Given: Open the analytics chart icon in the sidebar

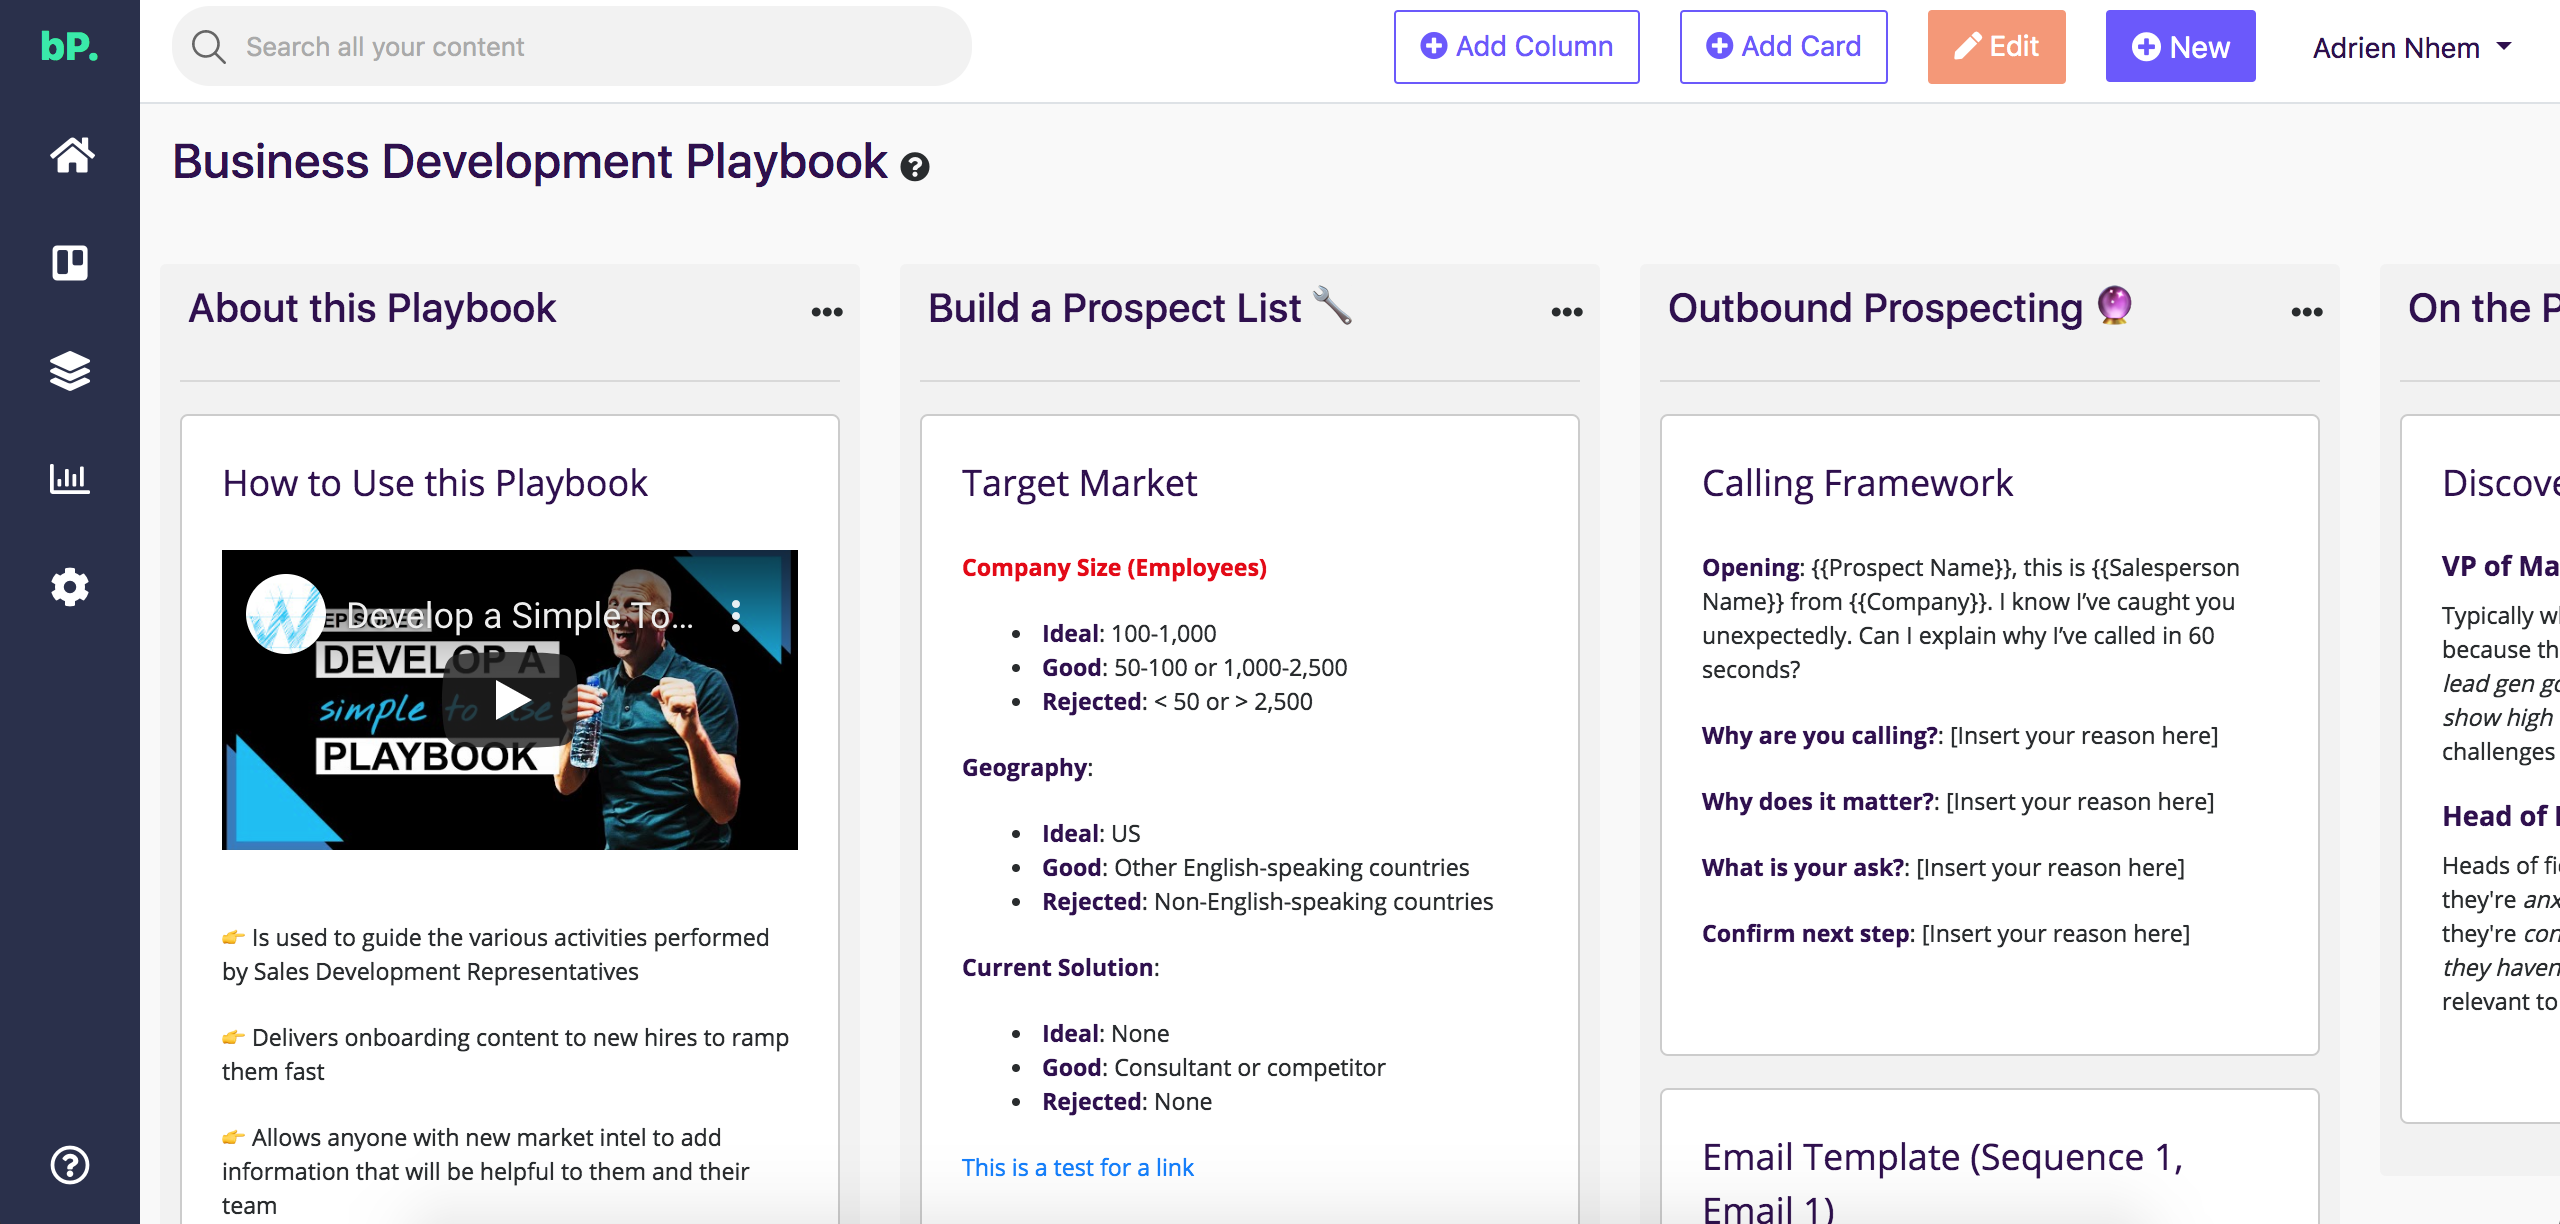Looking at the screenshot, I should [70, 479].
